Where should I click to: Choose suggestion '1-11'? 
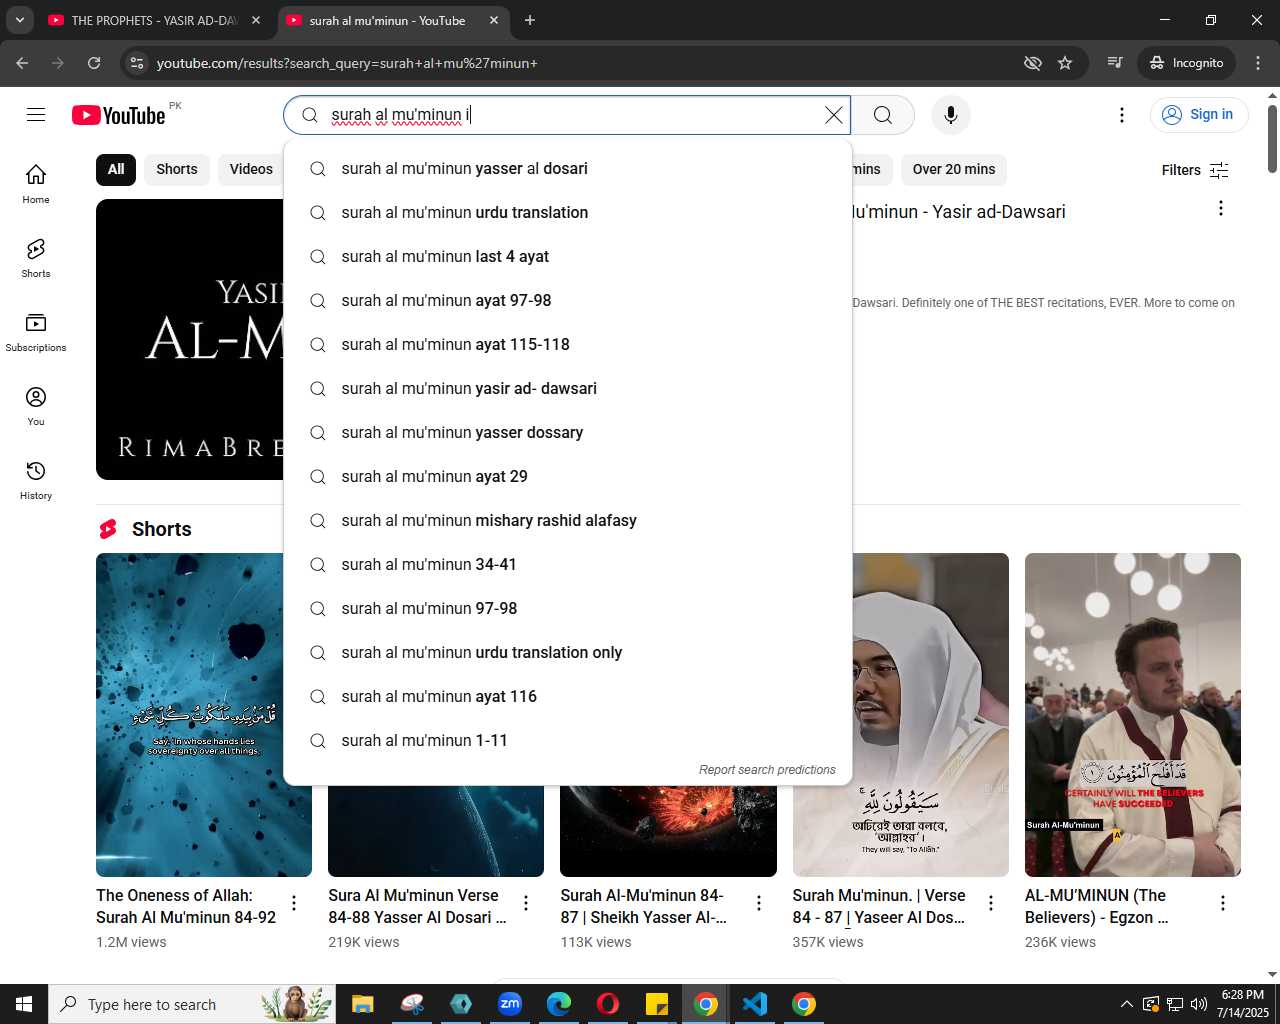coord(568,741)
